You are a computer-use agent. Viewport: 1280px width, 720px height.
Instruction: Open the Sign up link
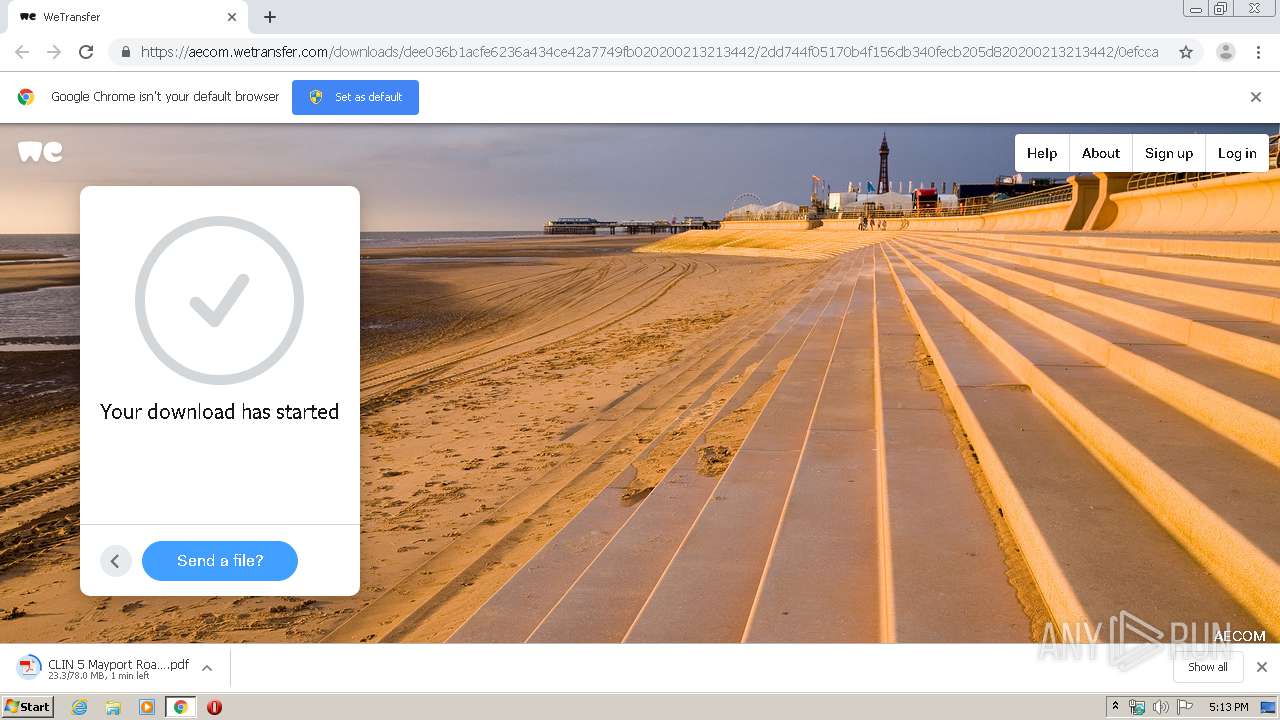1169,153
